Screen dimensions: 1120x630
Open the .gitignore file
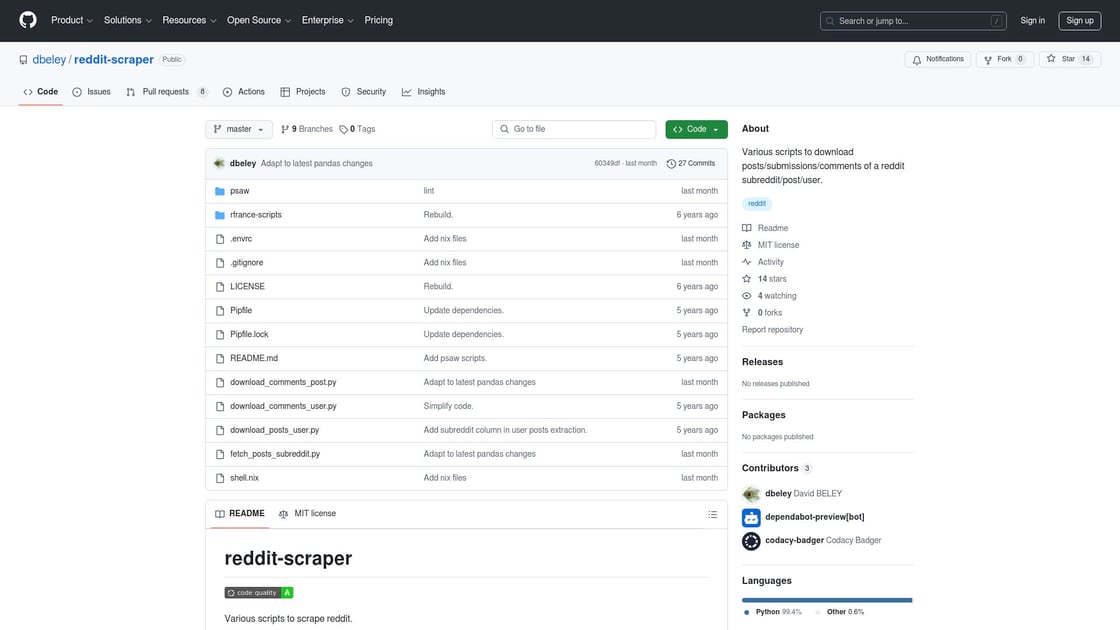pos(246,263)
